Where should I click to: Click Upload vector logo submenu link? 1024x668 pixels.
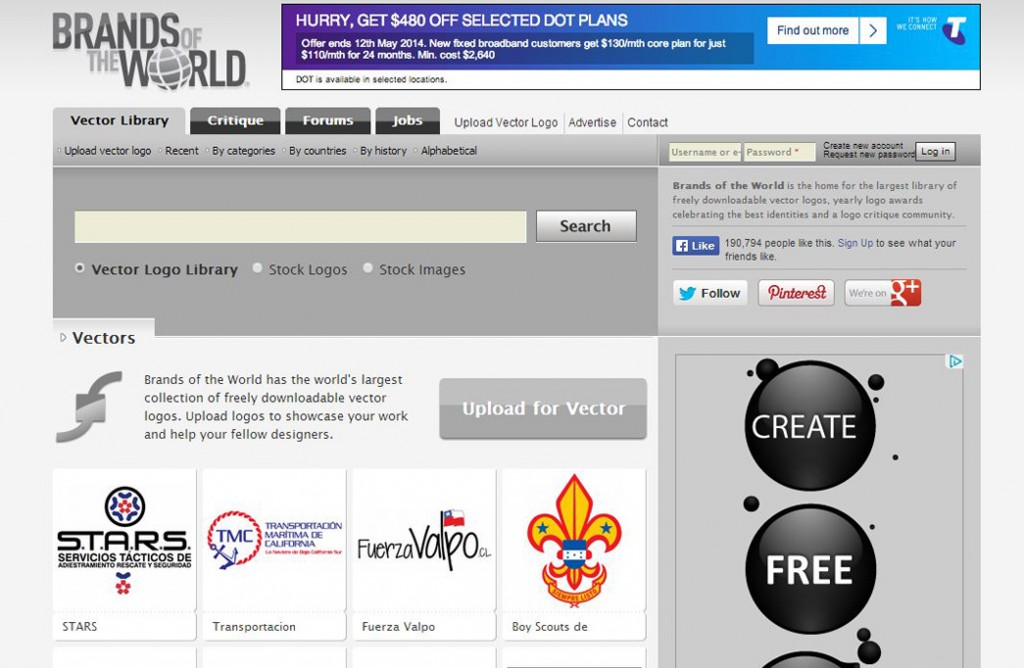click(x=108, y=151)
